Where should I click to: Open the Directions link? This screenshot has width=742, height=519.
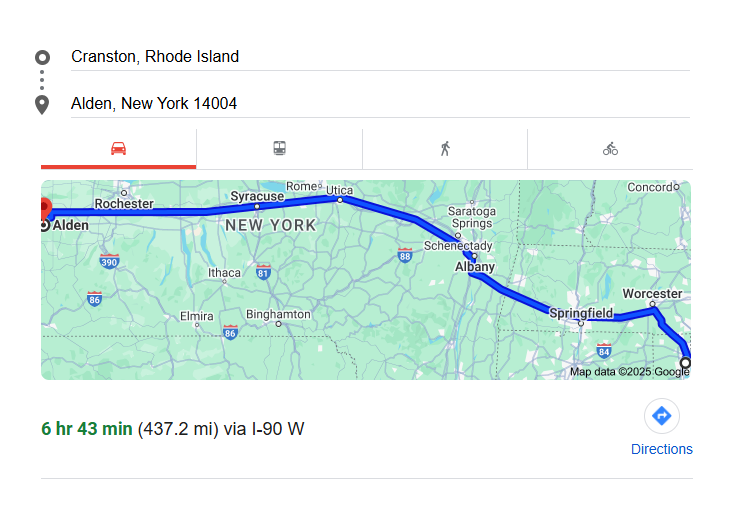(x=661, y=449)
